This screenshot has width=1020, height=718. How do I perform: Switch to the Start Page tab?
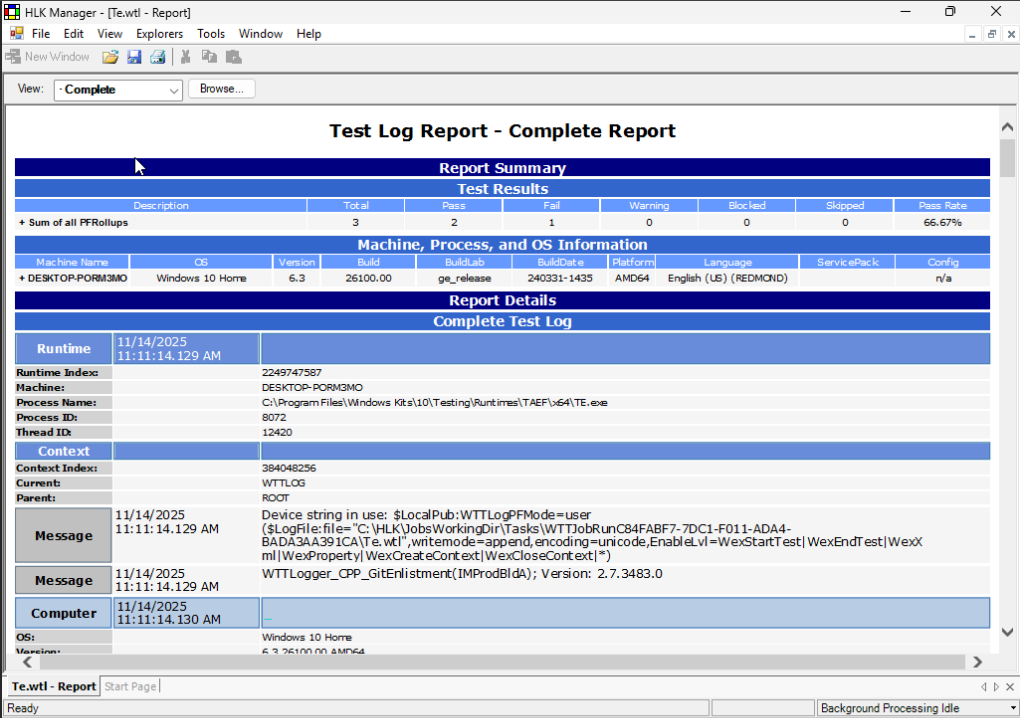point(130,687)
